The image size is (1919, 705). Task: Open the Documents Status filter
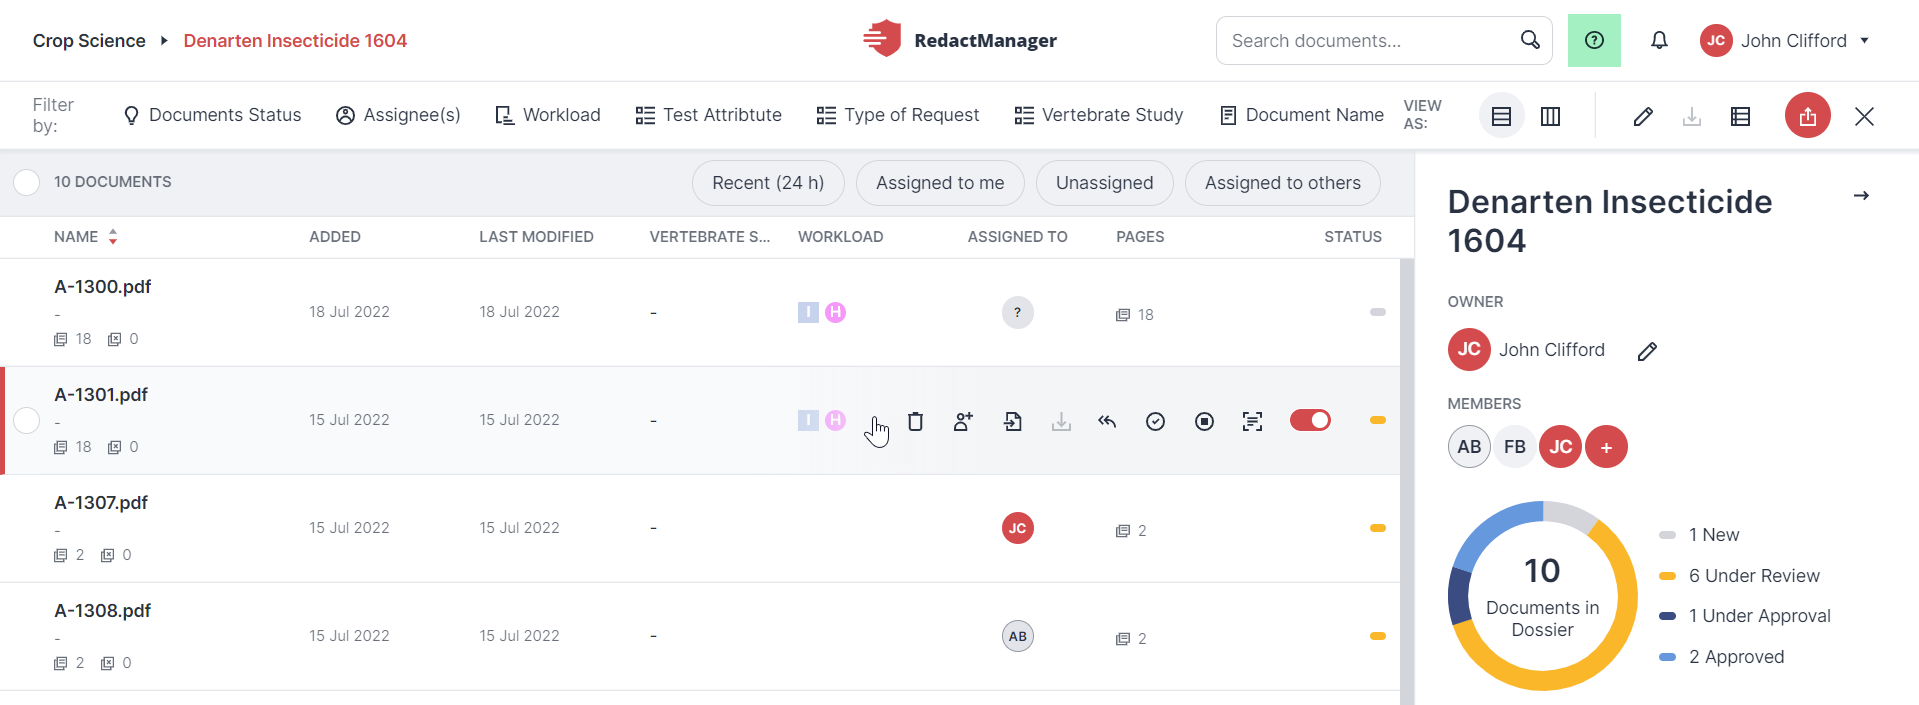click(x=211, y=115)
